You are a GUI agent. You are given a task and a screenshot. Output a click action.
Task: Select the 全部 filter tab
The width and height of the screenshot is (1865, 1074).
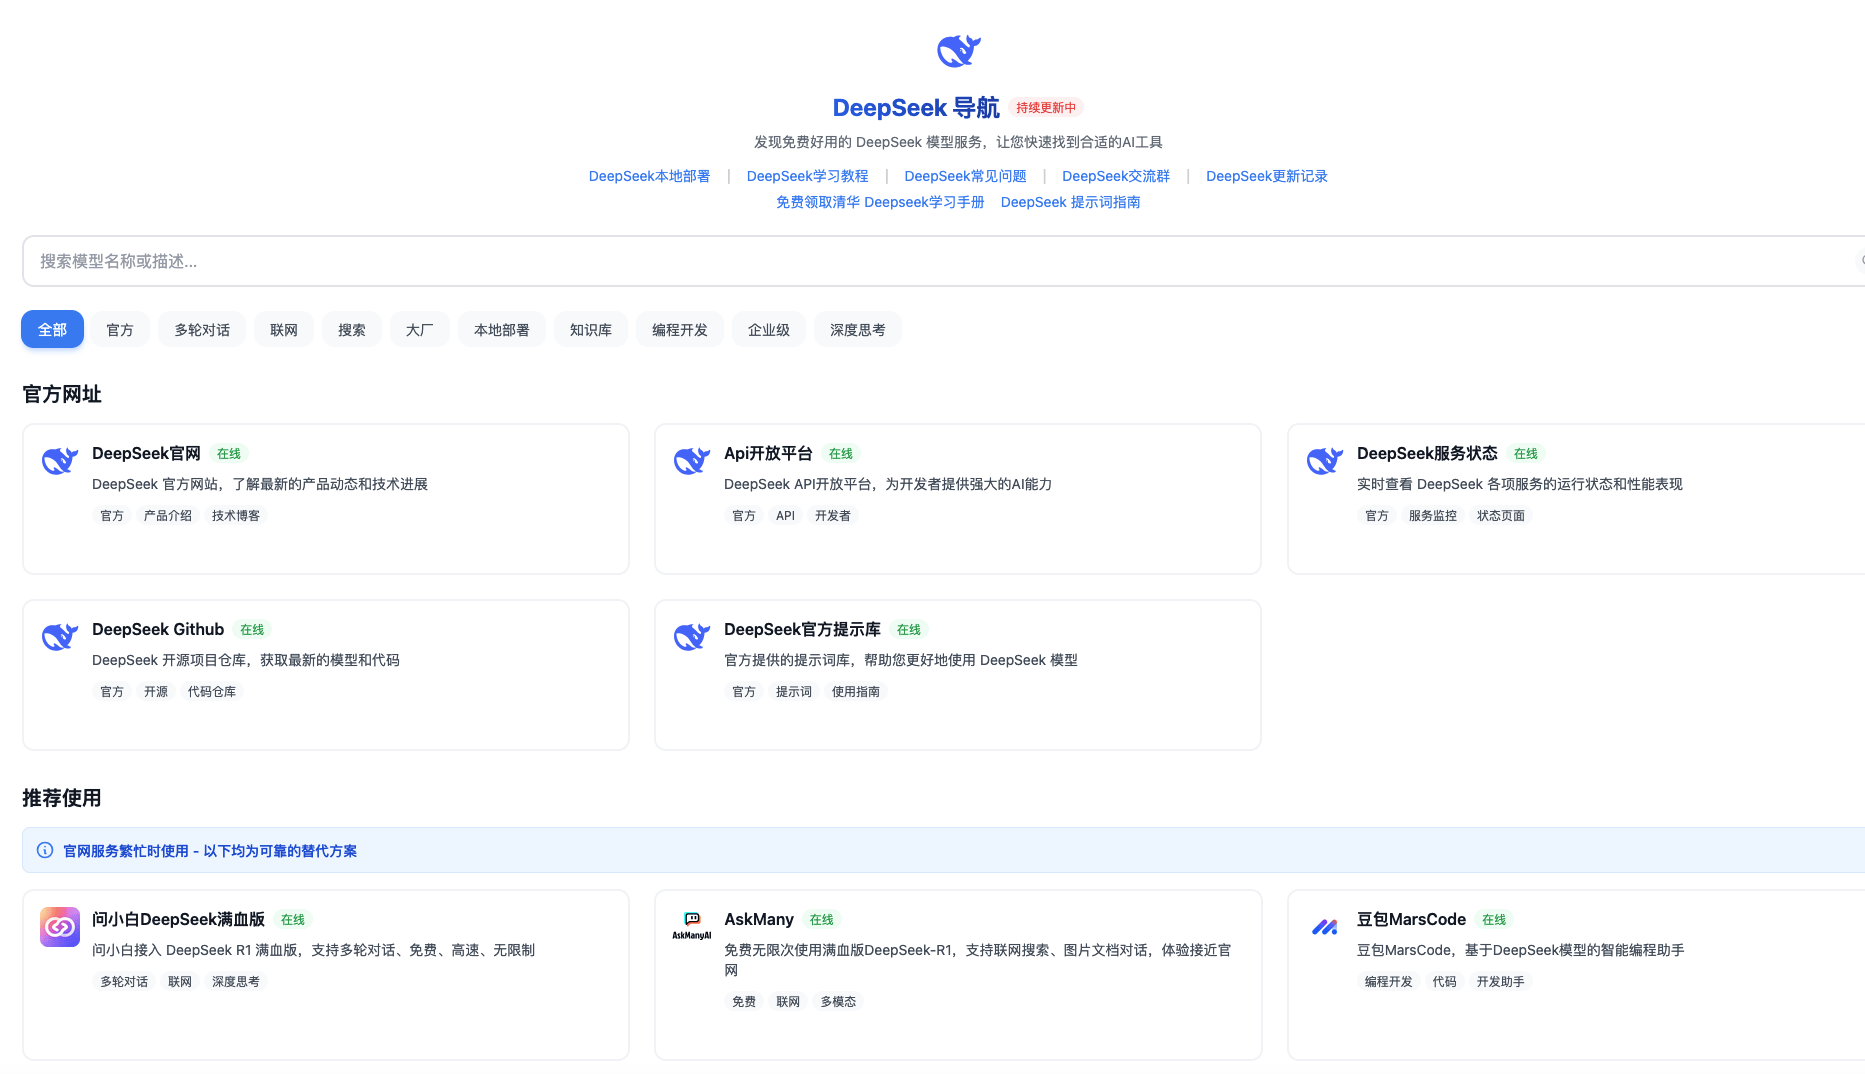pyautogui.click(x=52, y=330)
